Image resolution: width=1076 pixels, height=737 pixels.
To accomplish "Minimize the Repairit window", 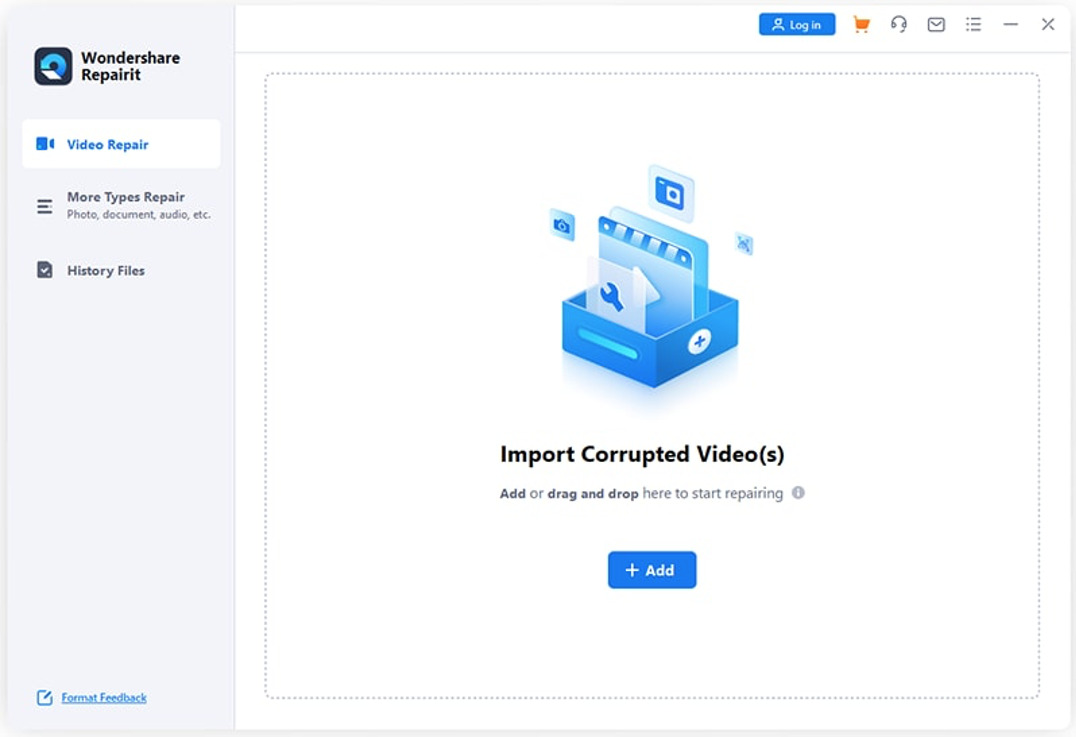I will [x=1010, y=25].
